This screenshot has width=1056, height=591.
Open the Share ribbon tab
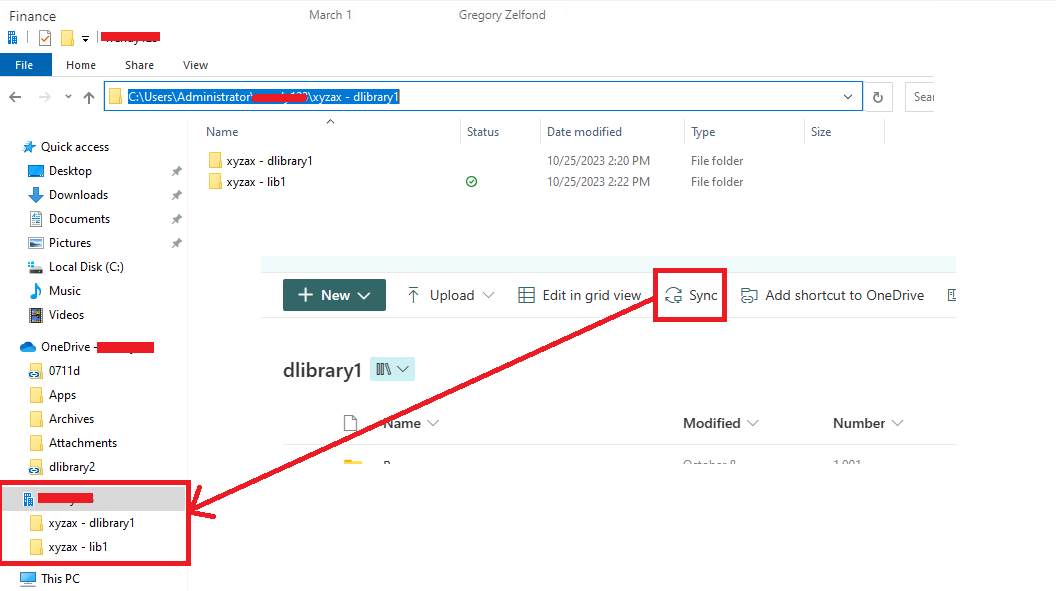[138, 64]
